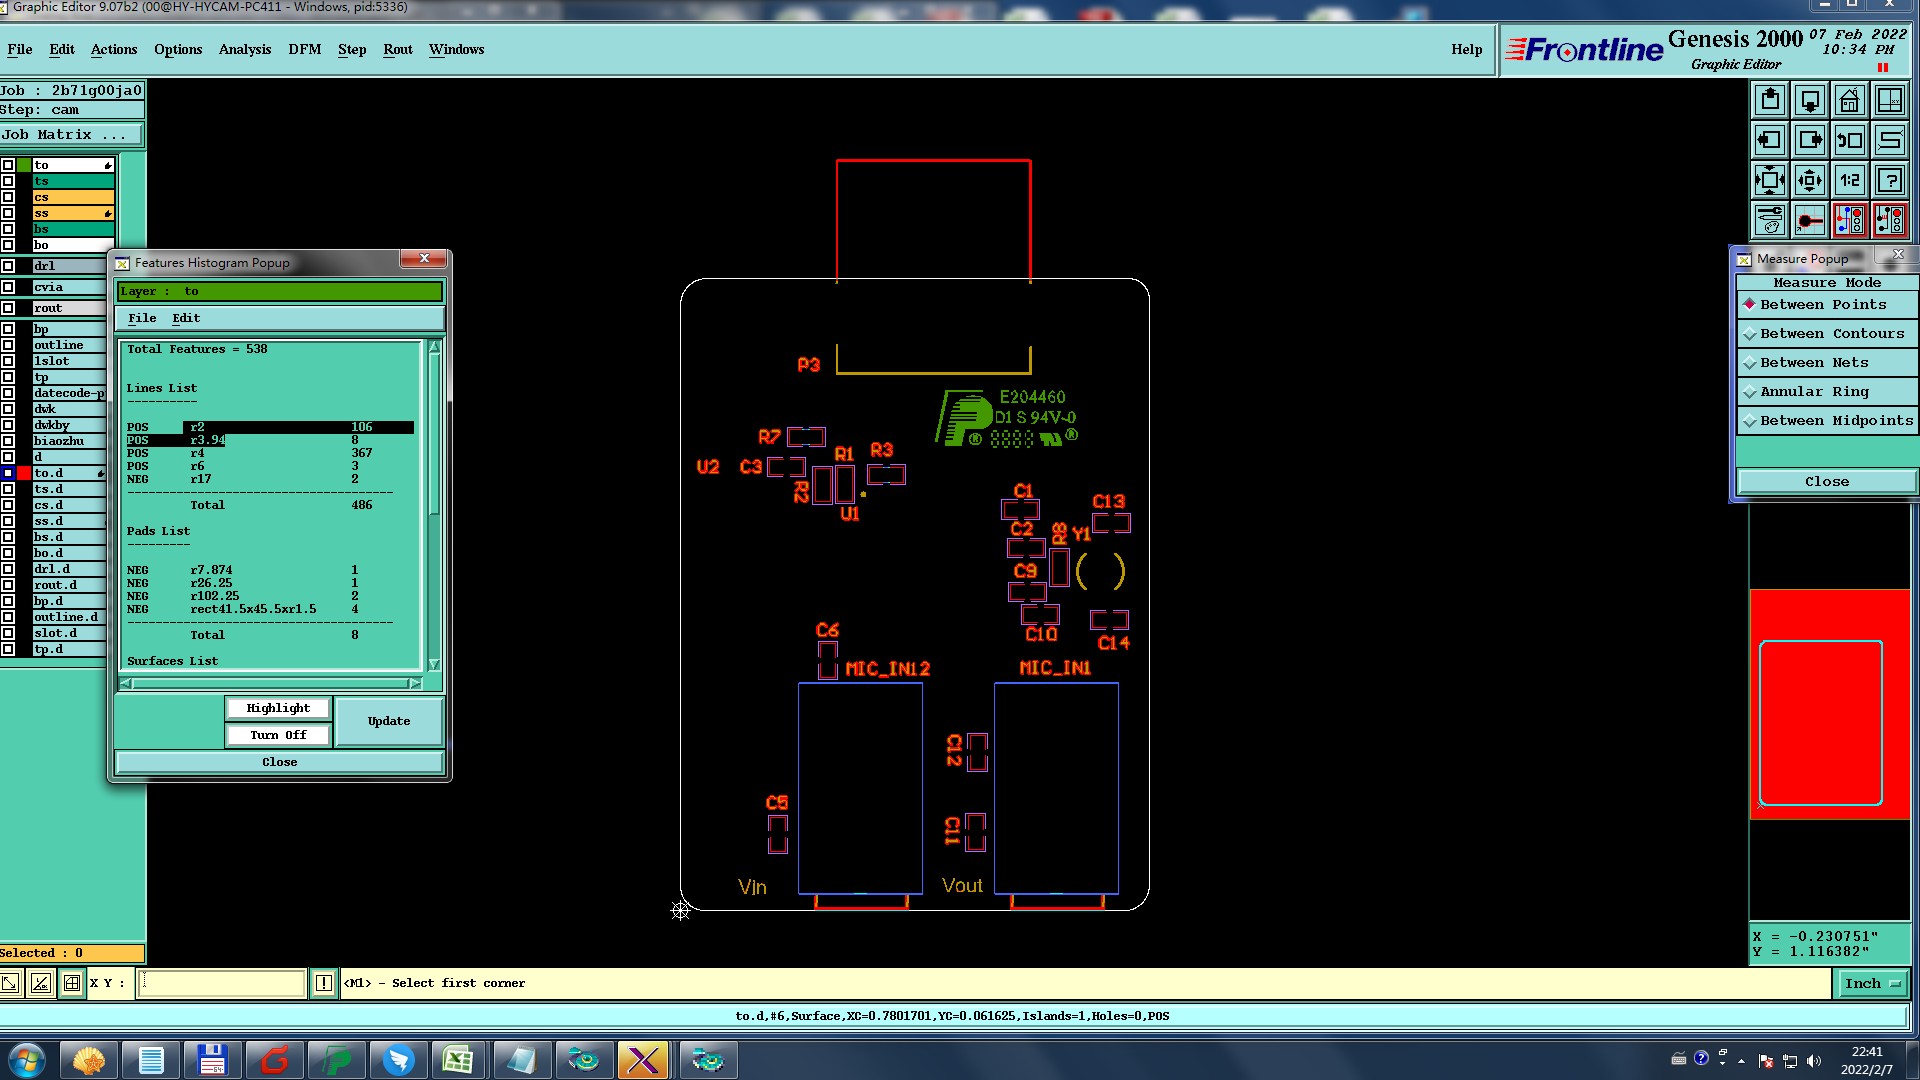Click the 1:2 zoom scale icon

point(1849,180)
